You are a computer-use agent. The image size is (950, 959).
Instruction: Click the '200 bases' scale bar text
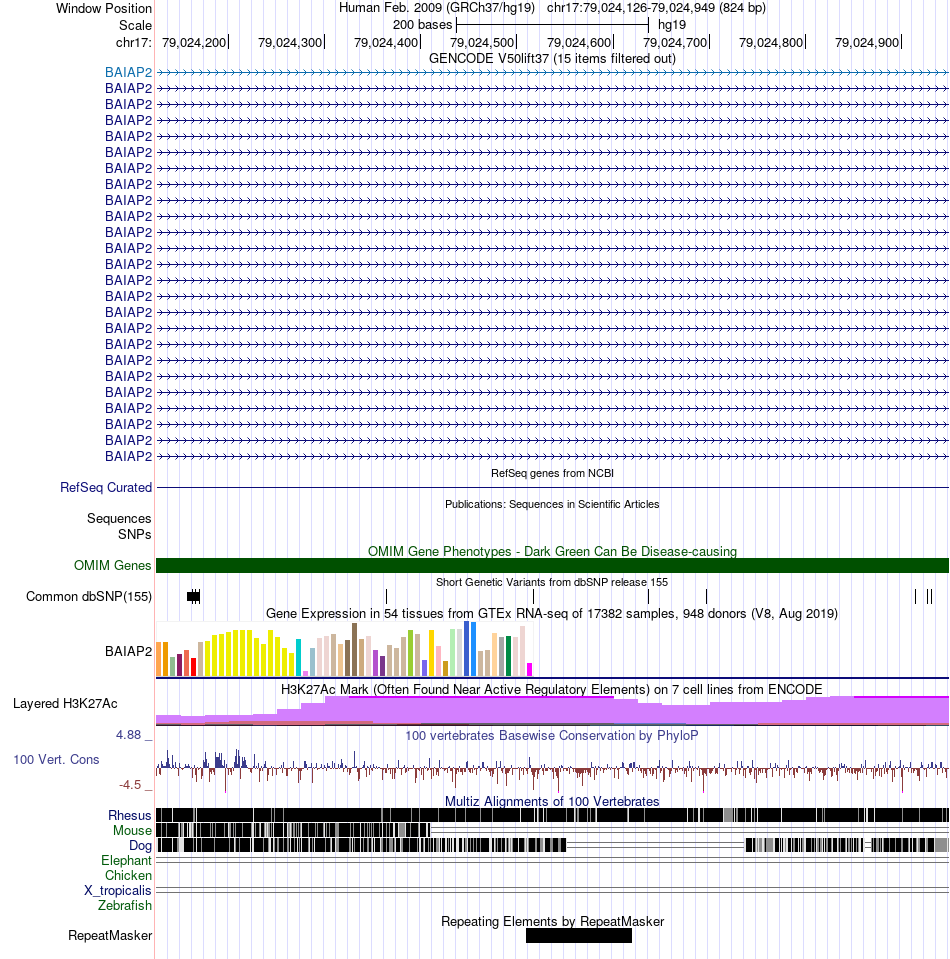click(422, 25)
